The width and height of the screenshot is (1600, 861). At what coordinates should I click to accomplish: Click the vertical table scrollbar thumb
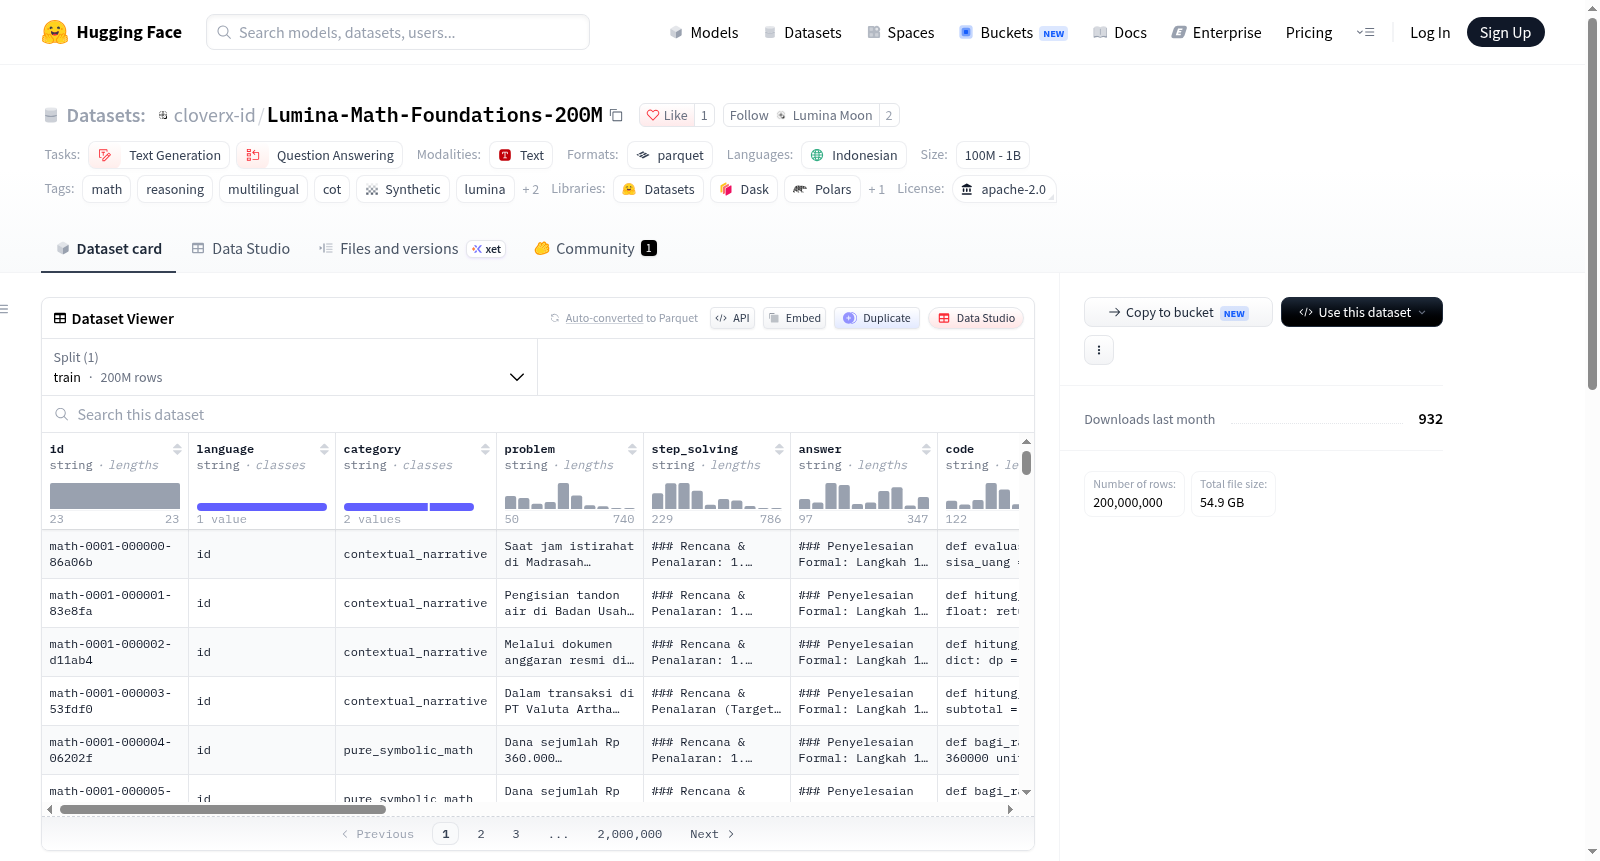1026,463
